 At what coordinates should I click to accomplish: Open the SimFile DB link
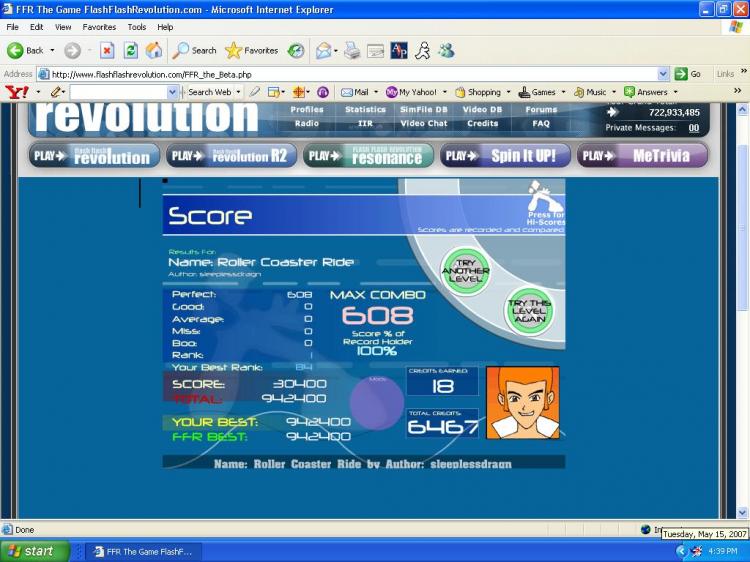point(423,110)
